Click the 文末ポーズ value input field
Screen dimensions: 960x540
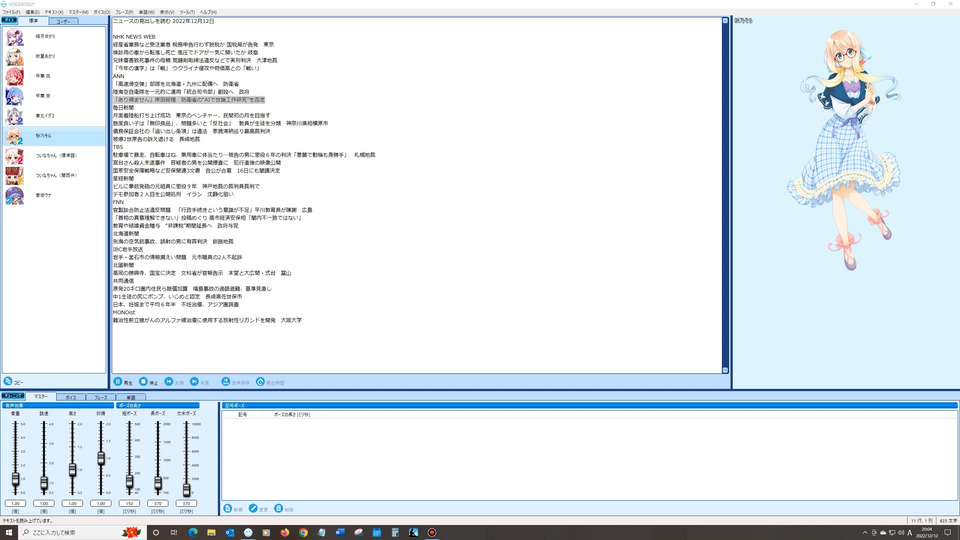coord(186,503)
